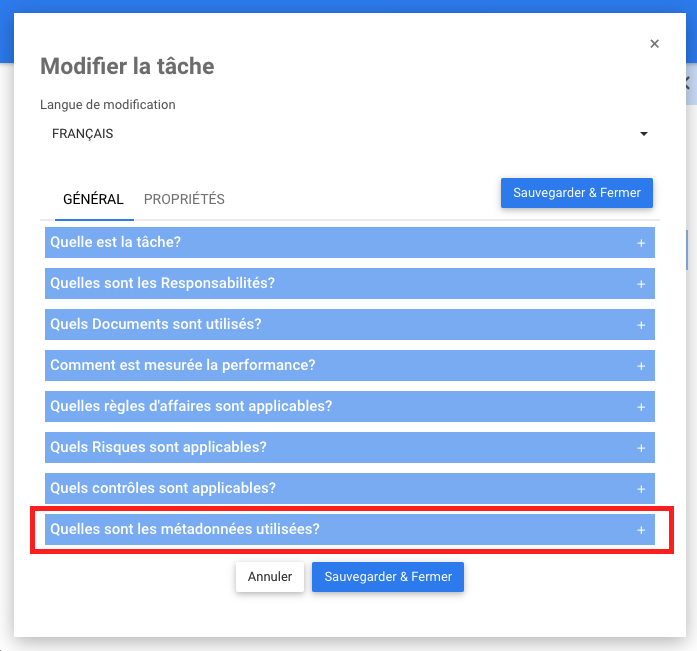Close the Modifier la tâche dialog
Image resolution: width=697 pixels, height=651 pixels.
point(654,44)
